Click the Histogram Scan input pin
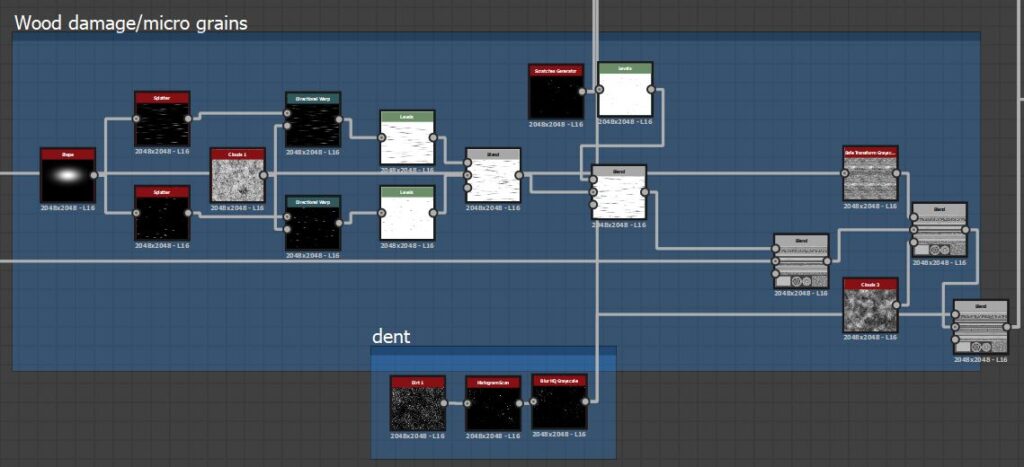 tap(467, 404)
